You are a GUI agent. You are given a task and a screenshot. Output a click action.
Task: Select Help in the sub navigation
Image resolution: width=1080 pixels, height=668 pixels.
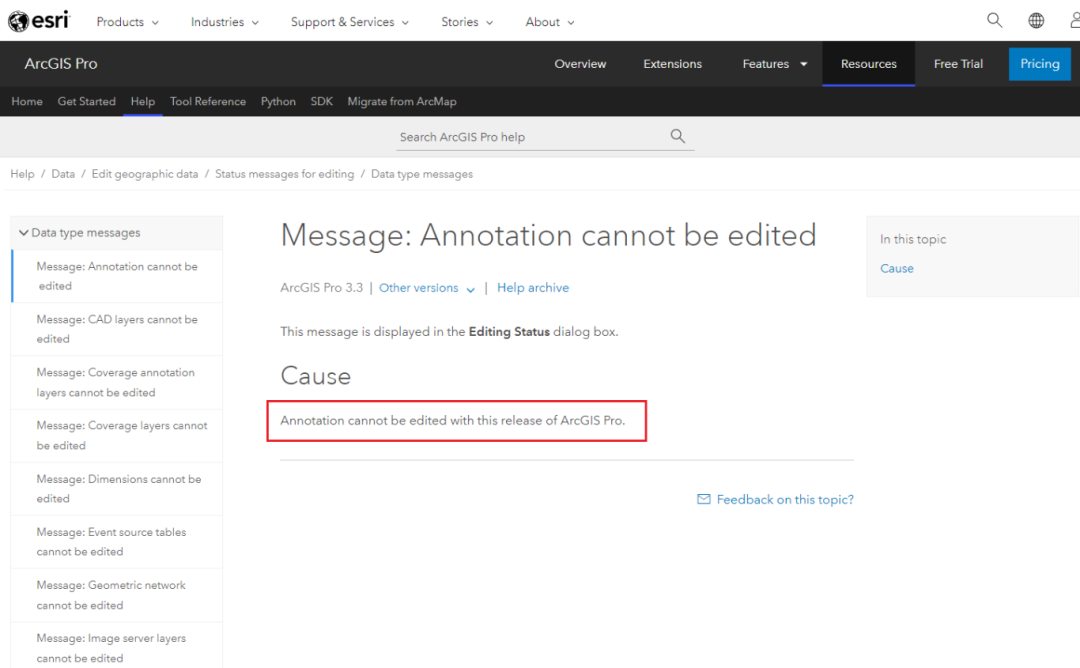(143, 101)
